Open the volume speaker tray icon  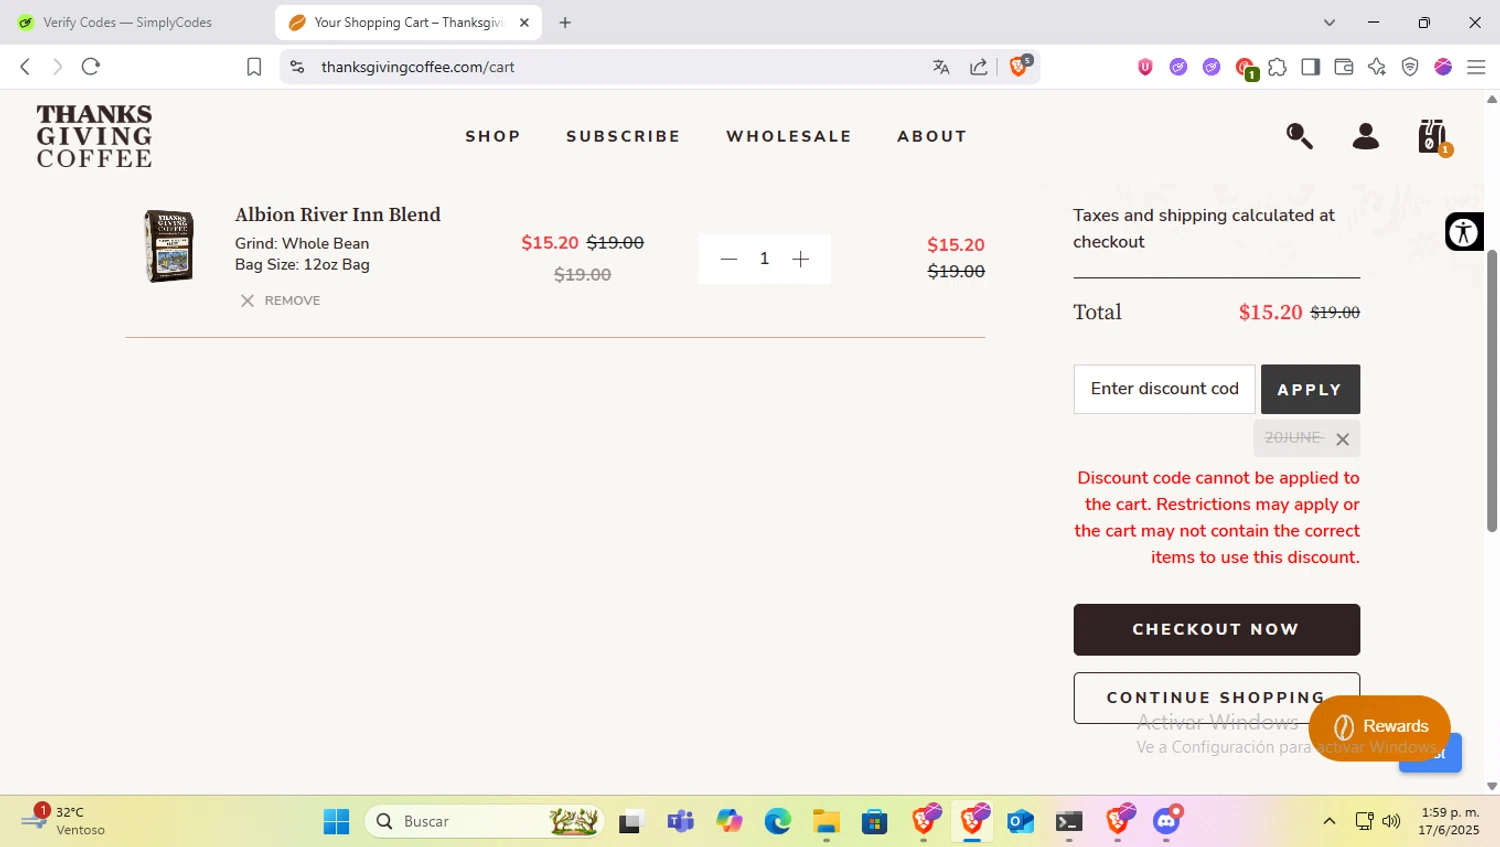[x=1391, y=821]
